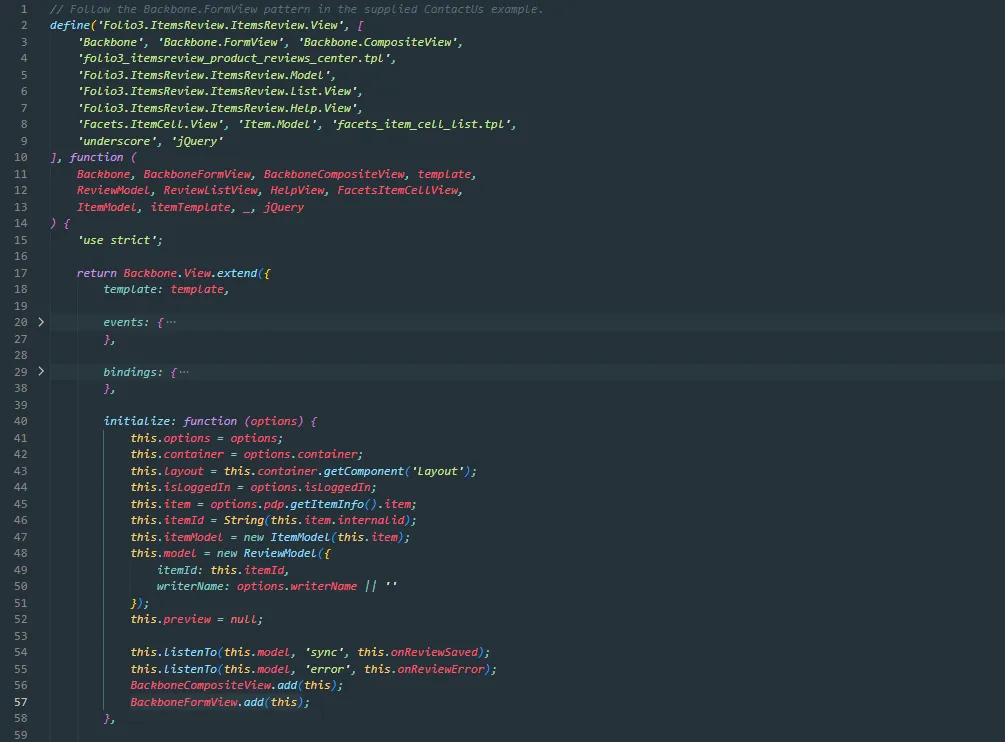Click the 'underscore' dependency string
The width and height of the screenshot is (1005, 742).
pos(117,141)
